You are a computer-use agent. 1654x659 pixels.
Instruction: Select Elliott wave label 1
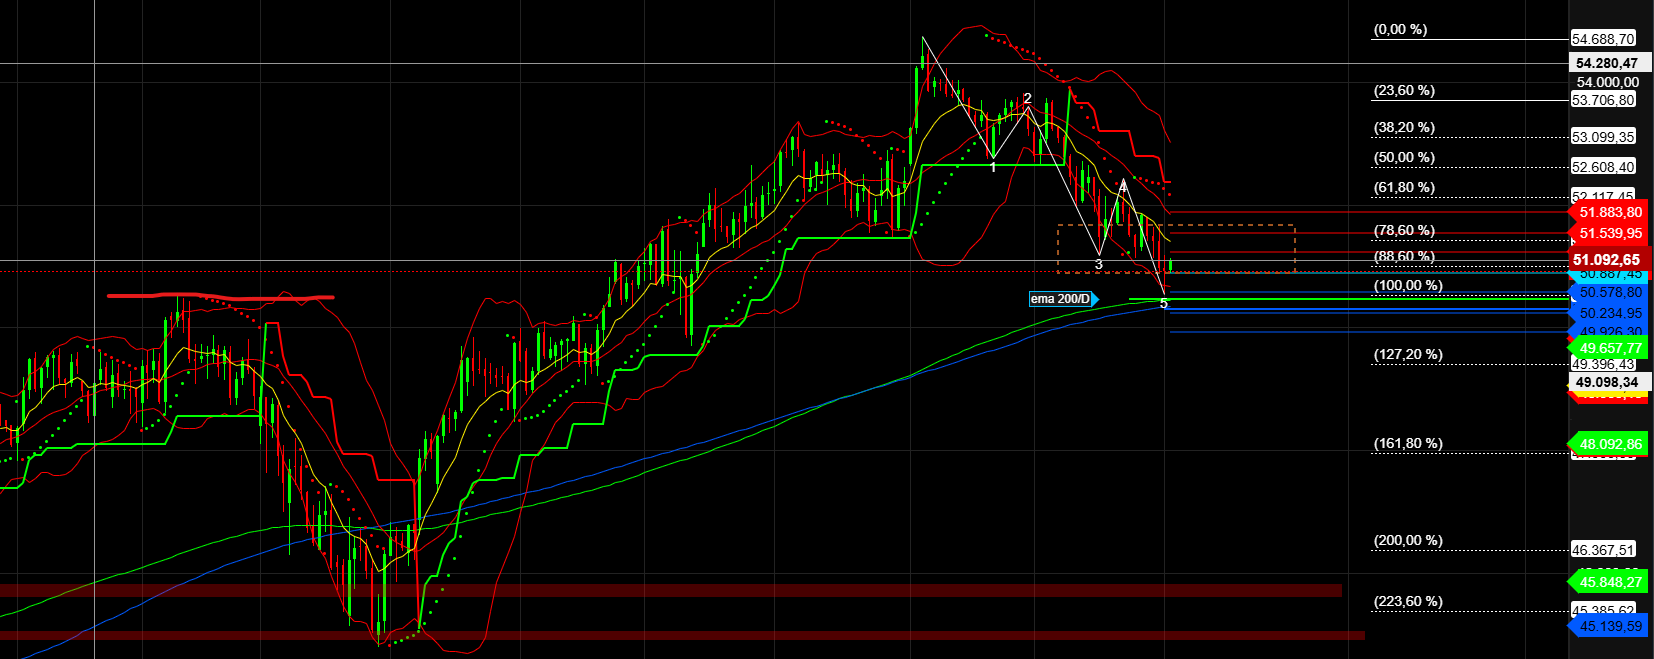pyautogui.click(x=993, y=167)
